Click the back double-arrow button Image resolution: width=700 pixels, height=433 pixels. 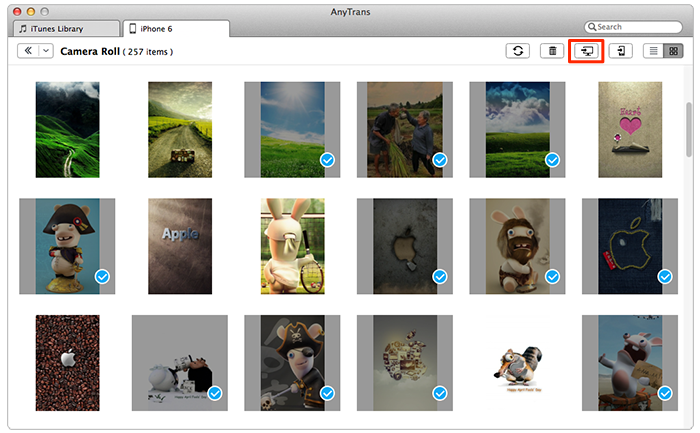pyautogui.click(x=28, y=51)
